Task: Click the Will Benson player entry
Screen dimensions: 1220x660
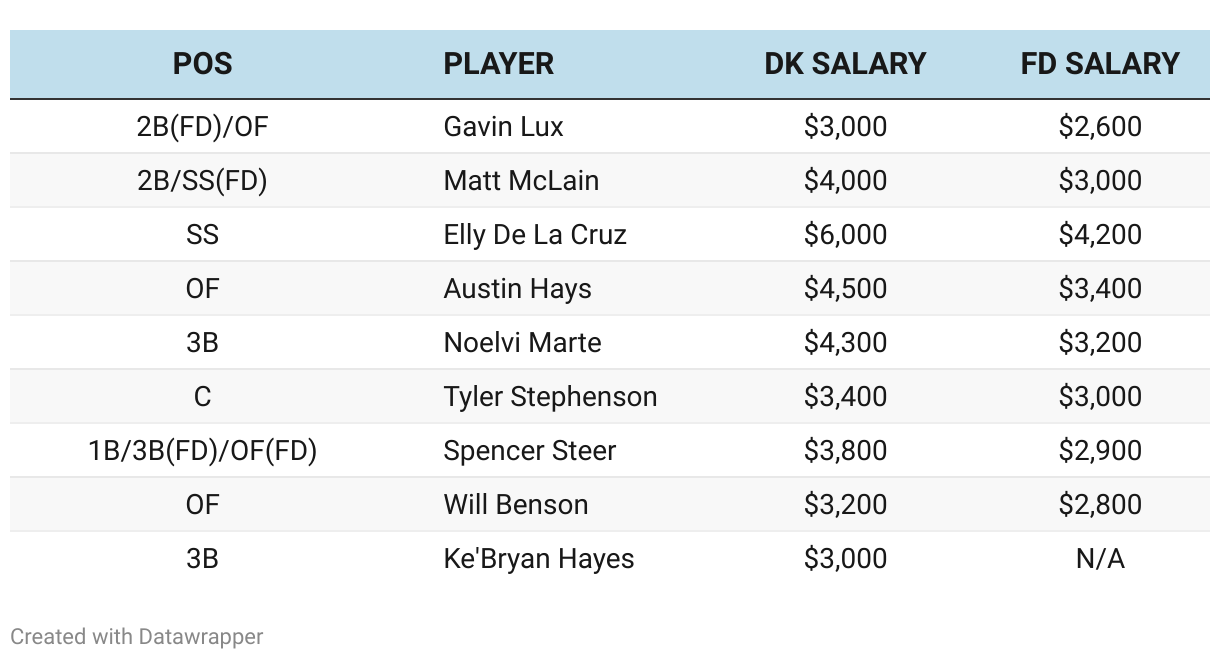Action: (515, 505)
